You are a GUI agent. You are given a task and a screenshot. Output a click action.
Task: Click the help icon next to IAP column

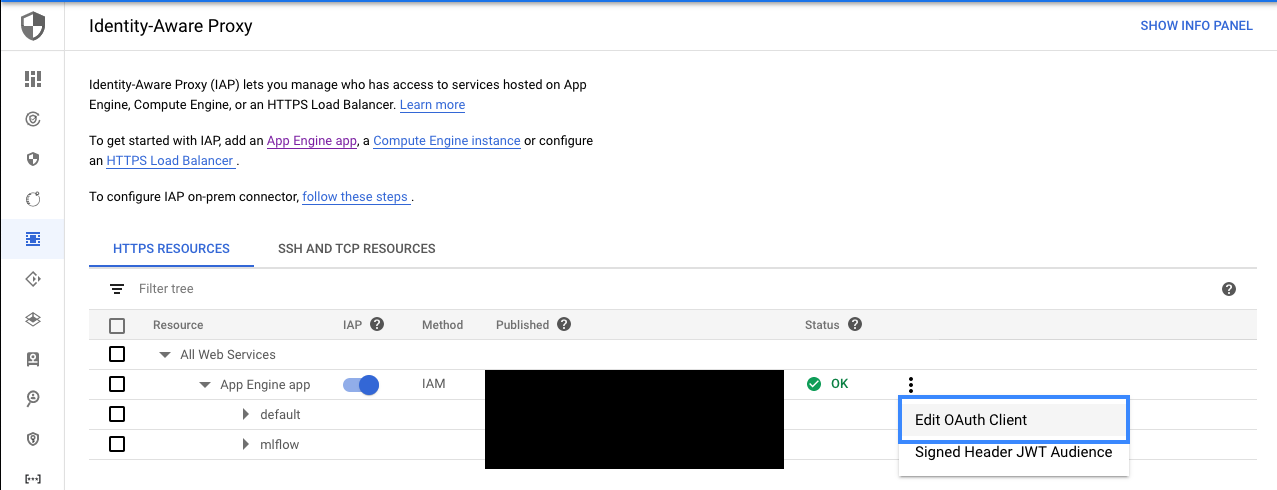(377, 324)
